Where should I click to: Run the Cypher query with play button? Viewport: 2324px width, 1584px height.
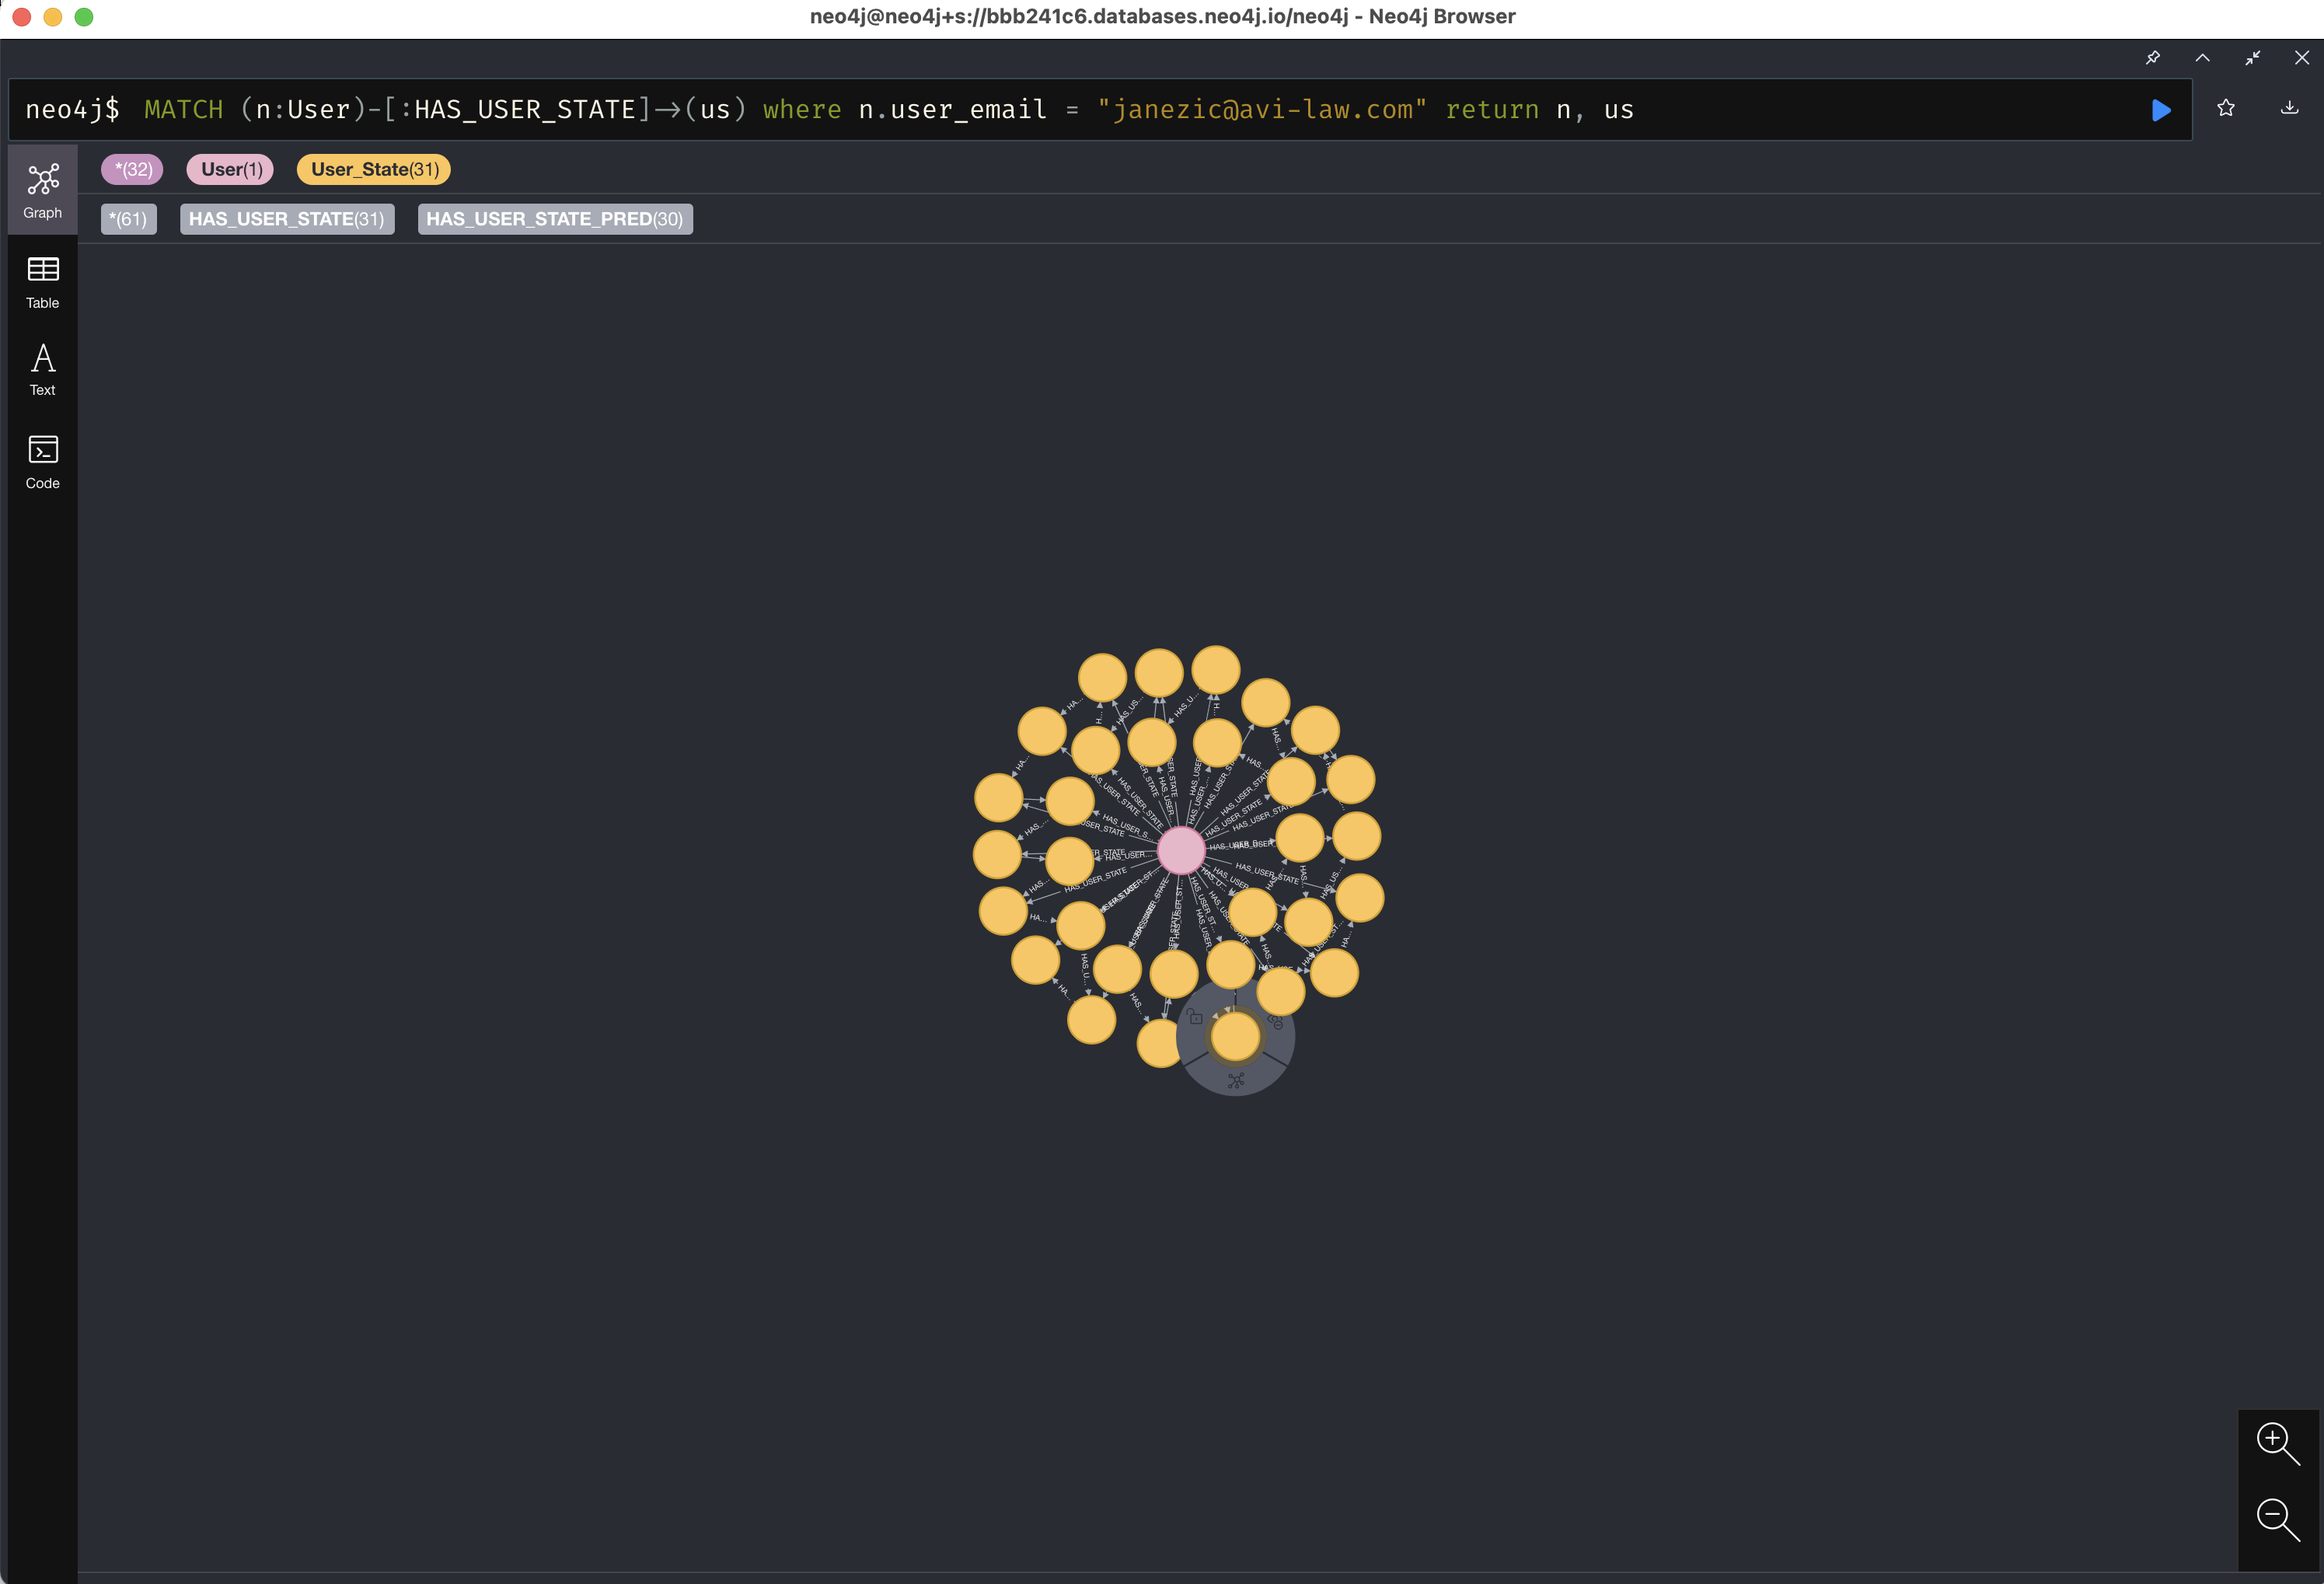coord(2161,110)
